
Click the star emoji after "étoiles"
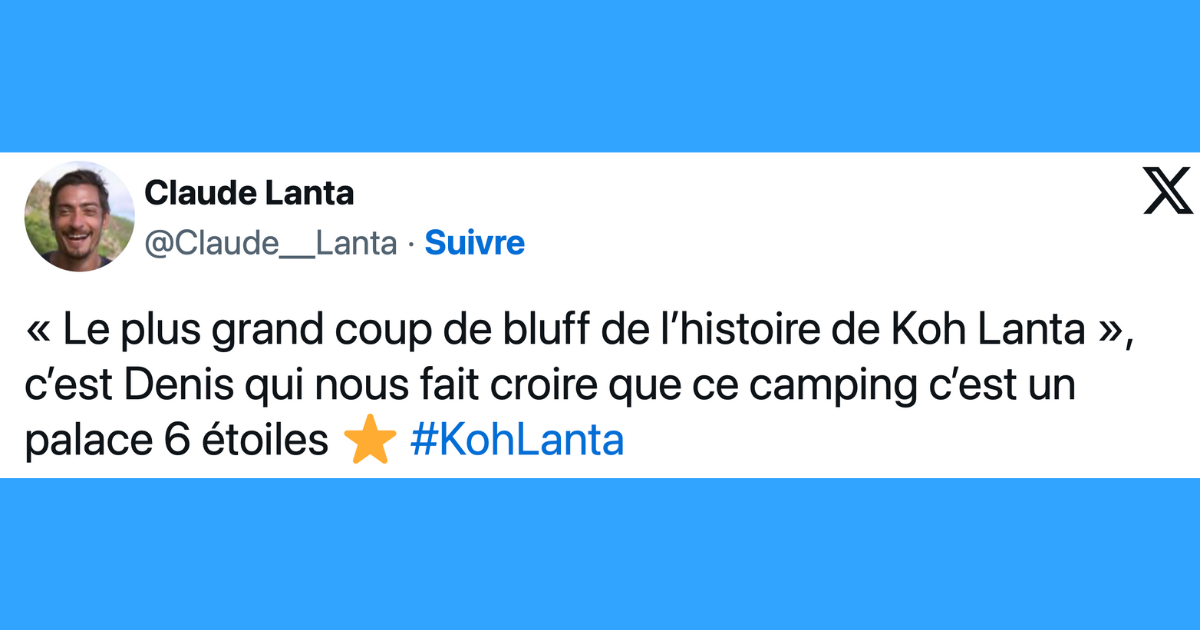pyautogui.click(x=369, y=443)
